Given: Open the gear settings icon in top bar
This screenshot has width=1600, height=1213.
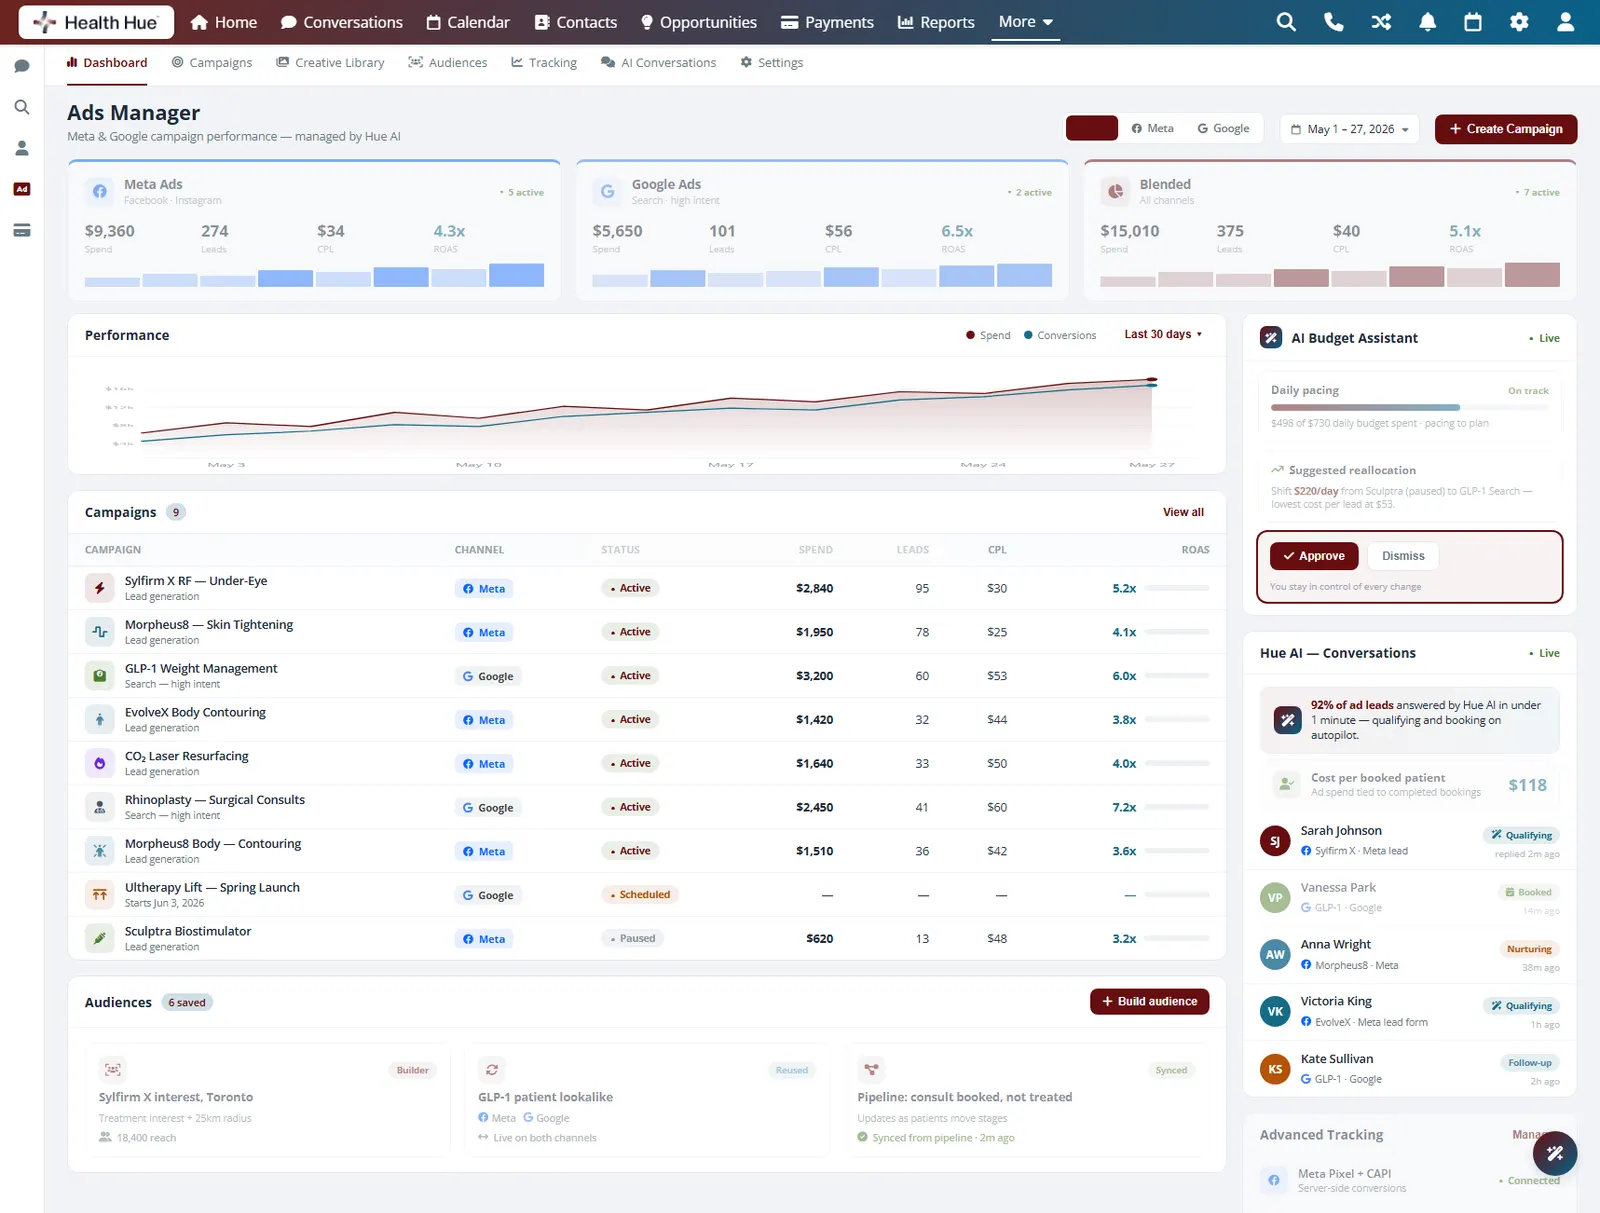Looking at the screenshot, I should click(1519, 22).
